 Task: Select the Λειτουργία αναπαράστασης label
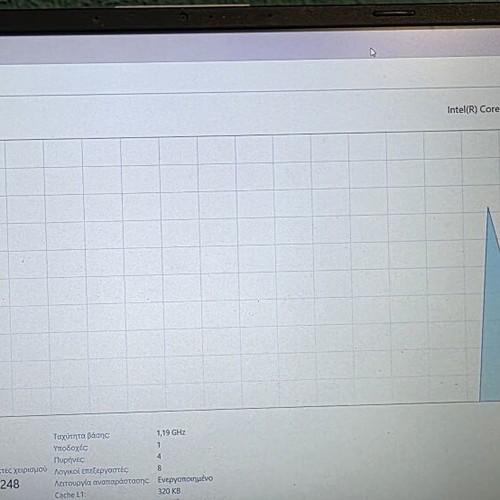point(102,482)
